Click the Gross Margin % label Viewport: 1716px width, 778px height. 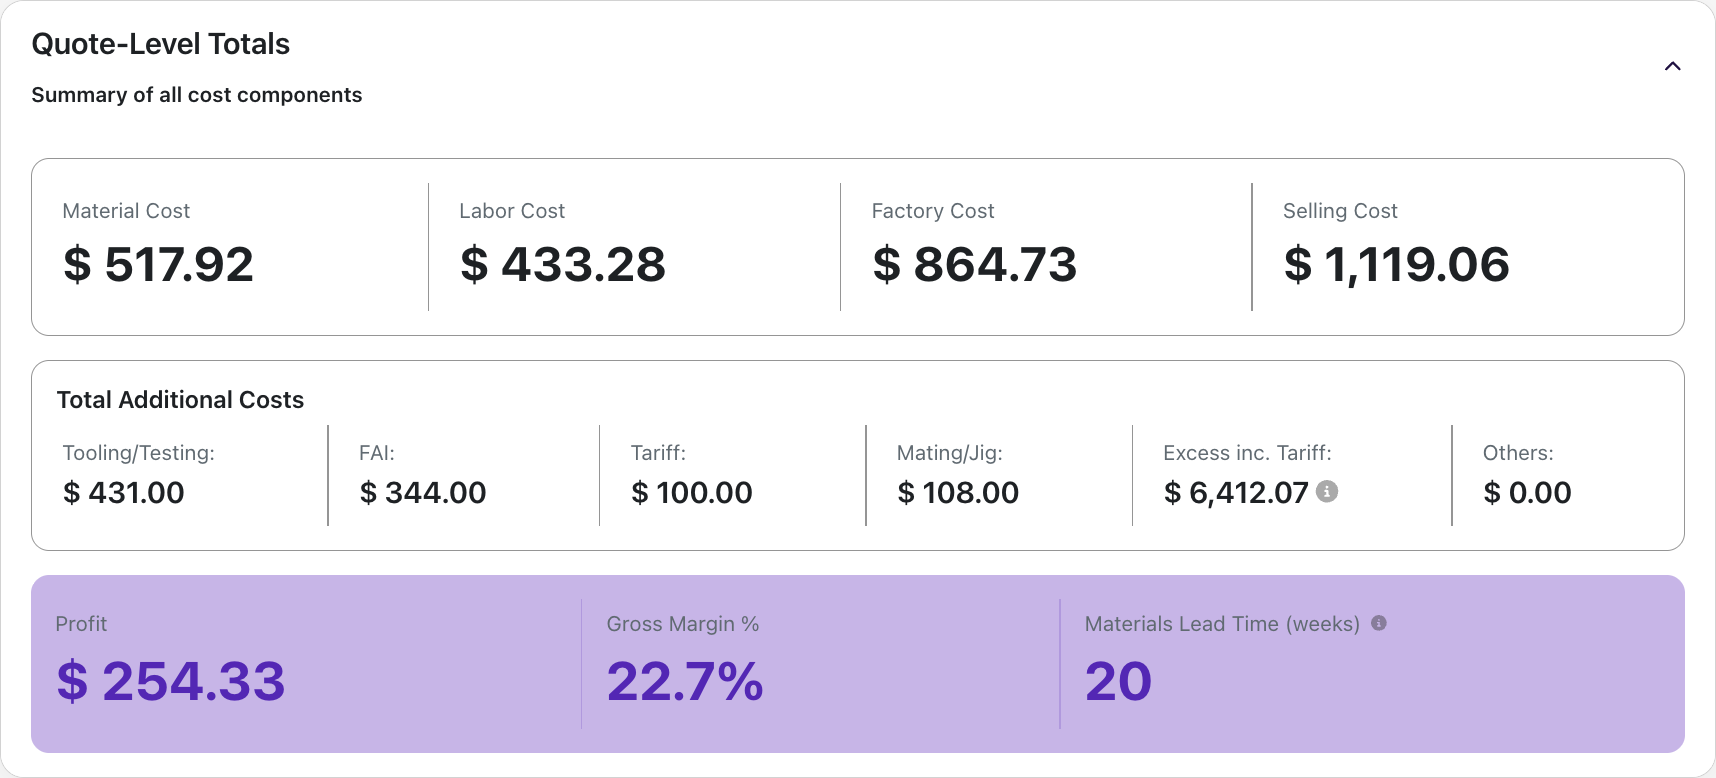pos(683,624)
